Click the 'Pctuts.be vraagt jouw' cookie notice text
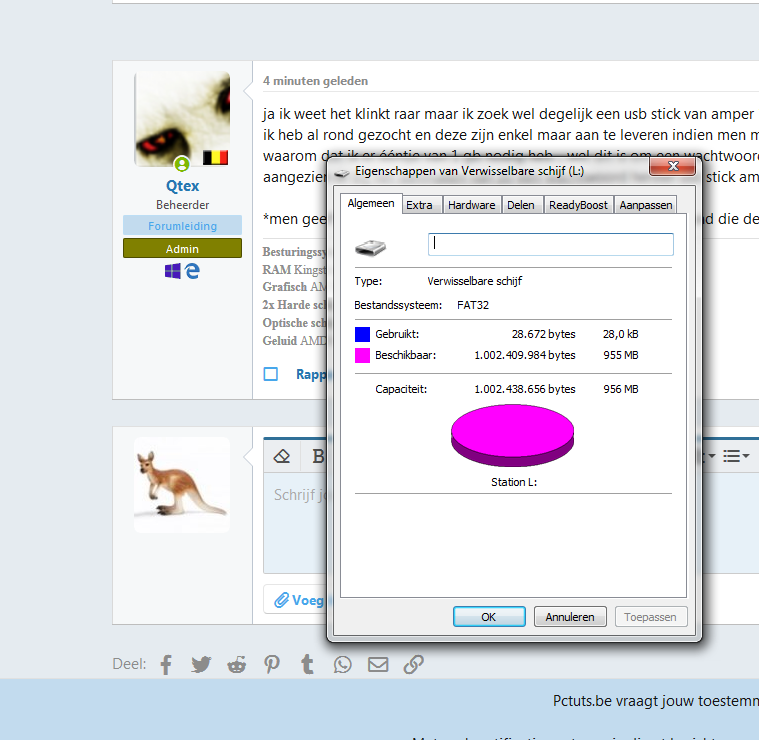The image size is (759, 740). click(x=623, y=701)
